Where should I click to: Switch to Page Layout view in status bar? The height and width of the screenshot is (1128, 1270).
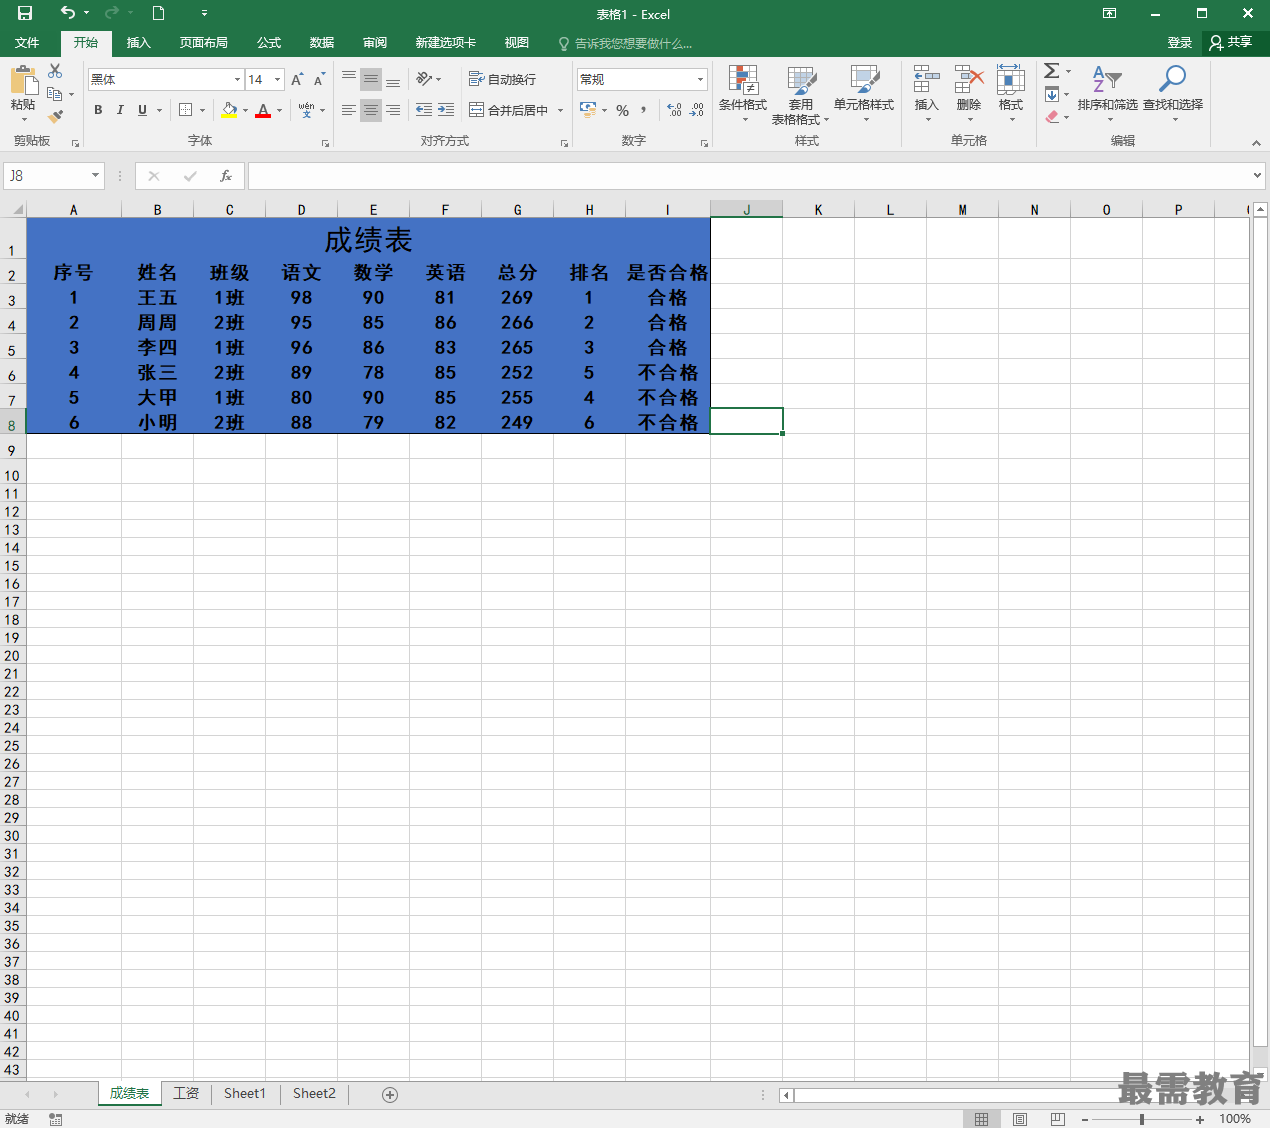[1019, 1119]
